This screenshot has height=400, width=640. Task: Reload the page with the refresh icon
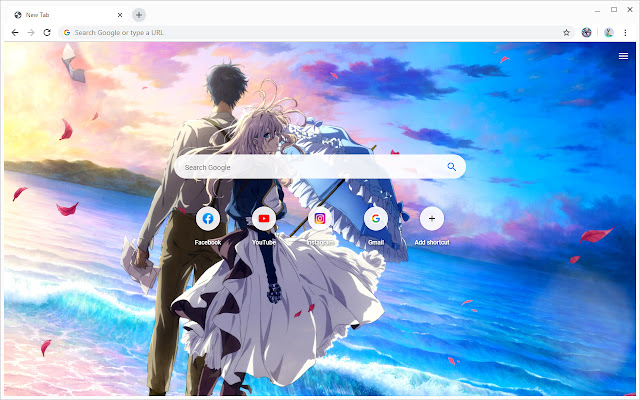point(47,33)
